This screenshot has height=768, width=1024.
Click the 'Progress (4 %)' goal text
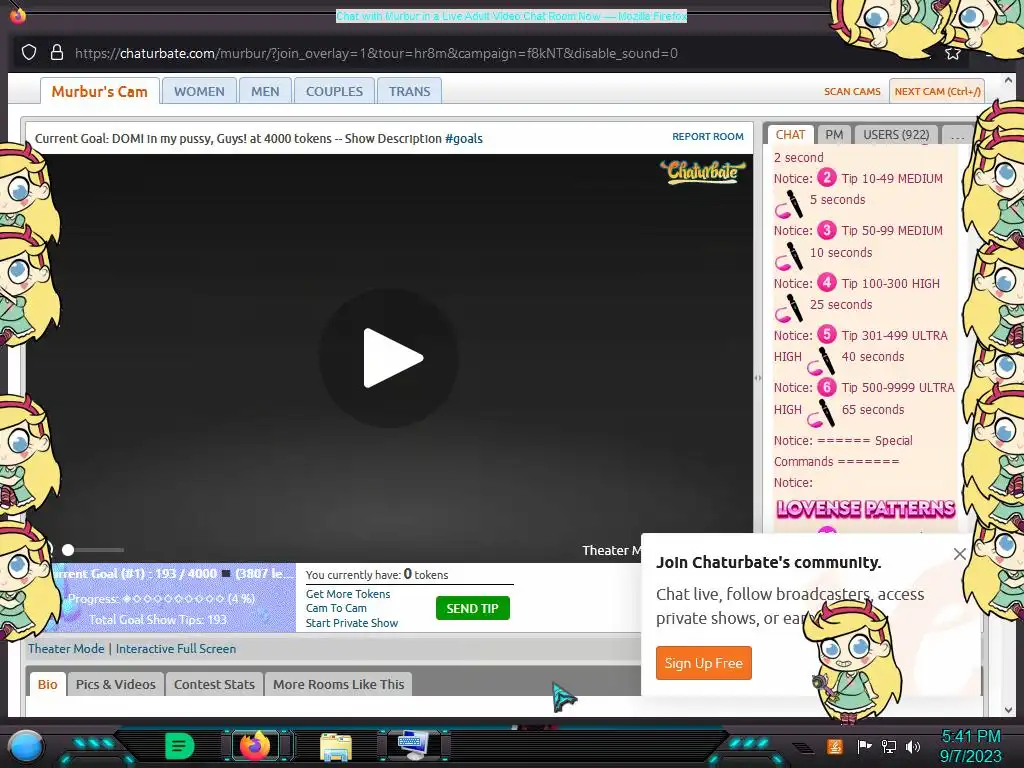click(161, 598)
